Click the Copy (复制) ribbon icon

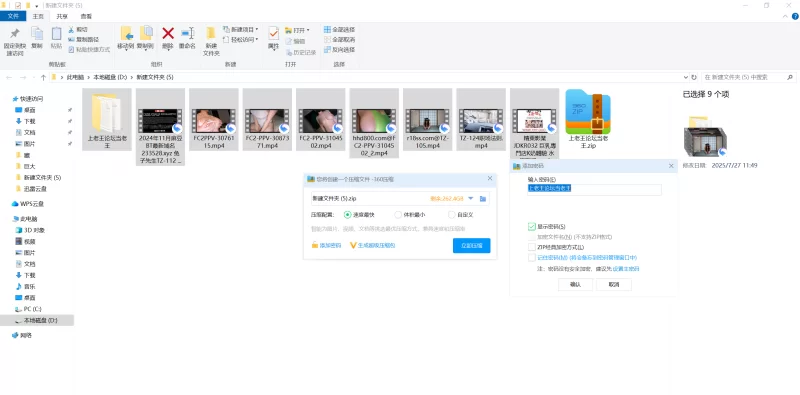click(x=37, y=34)
